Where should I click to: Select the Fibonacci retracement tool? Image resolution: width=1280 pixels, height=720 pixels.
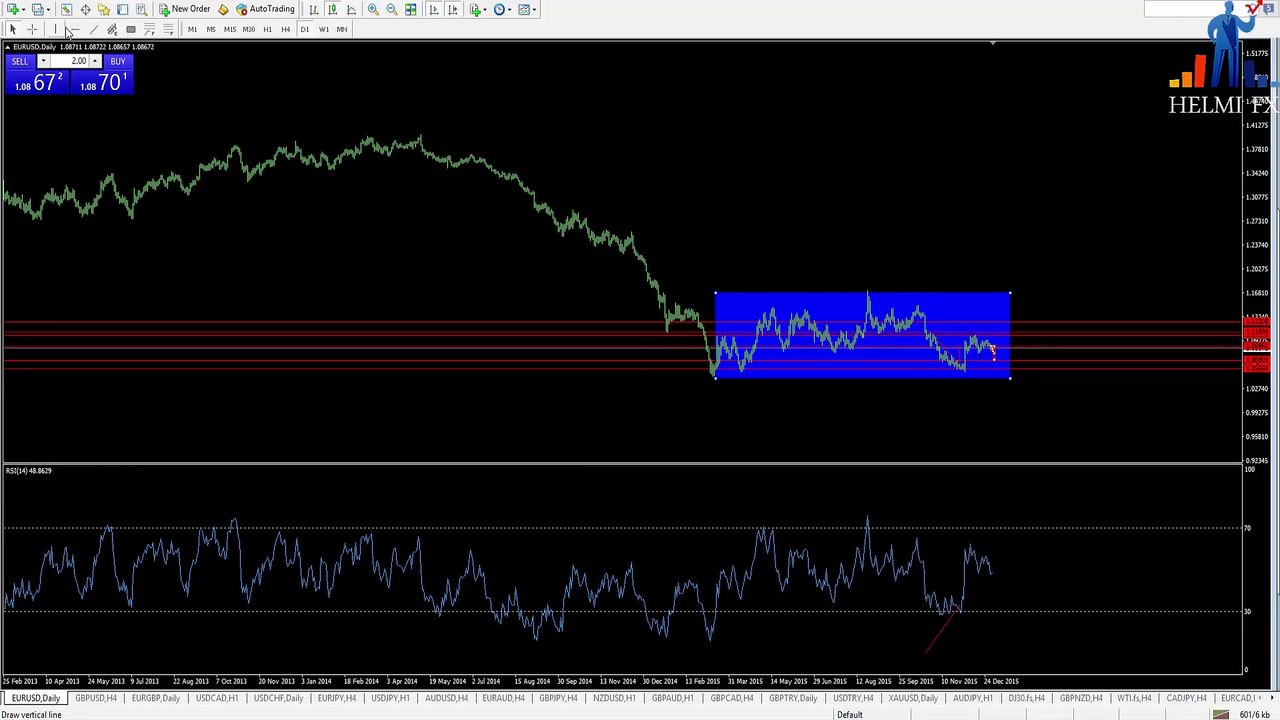click(x=149, y=29)
